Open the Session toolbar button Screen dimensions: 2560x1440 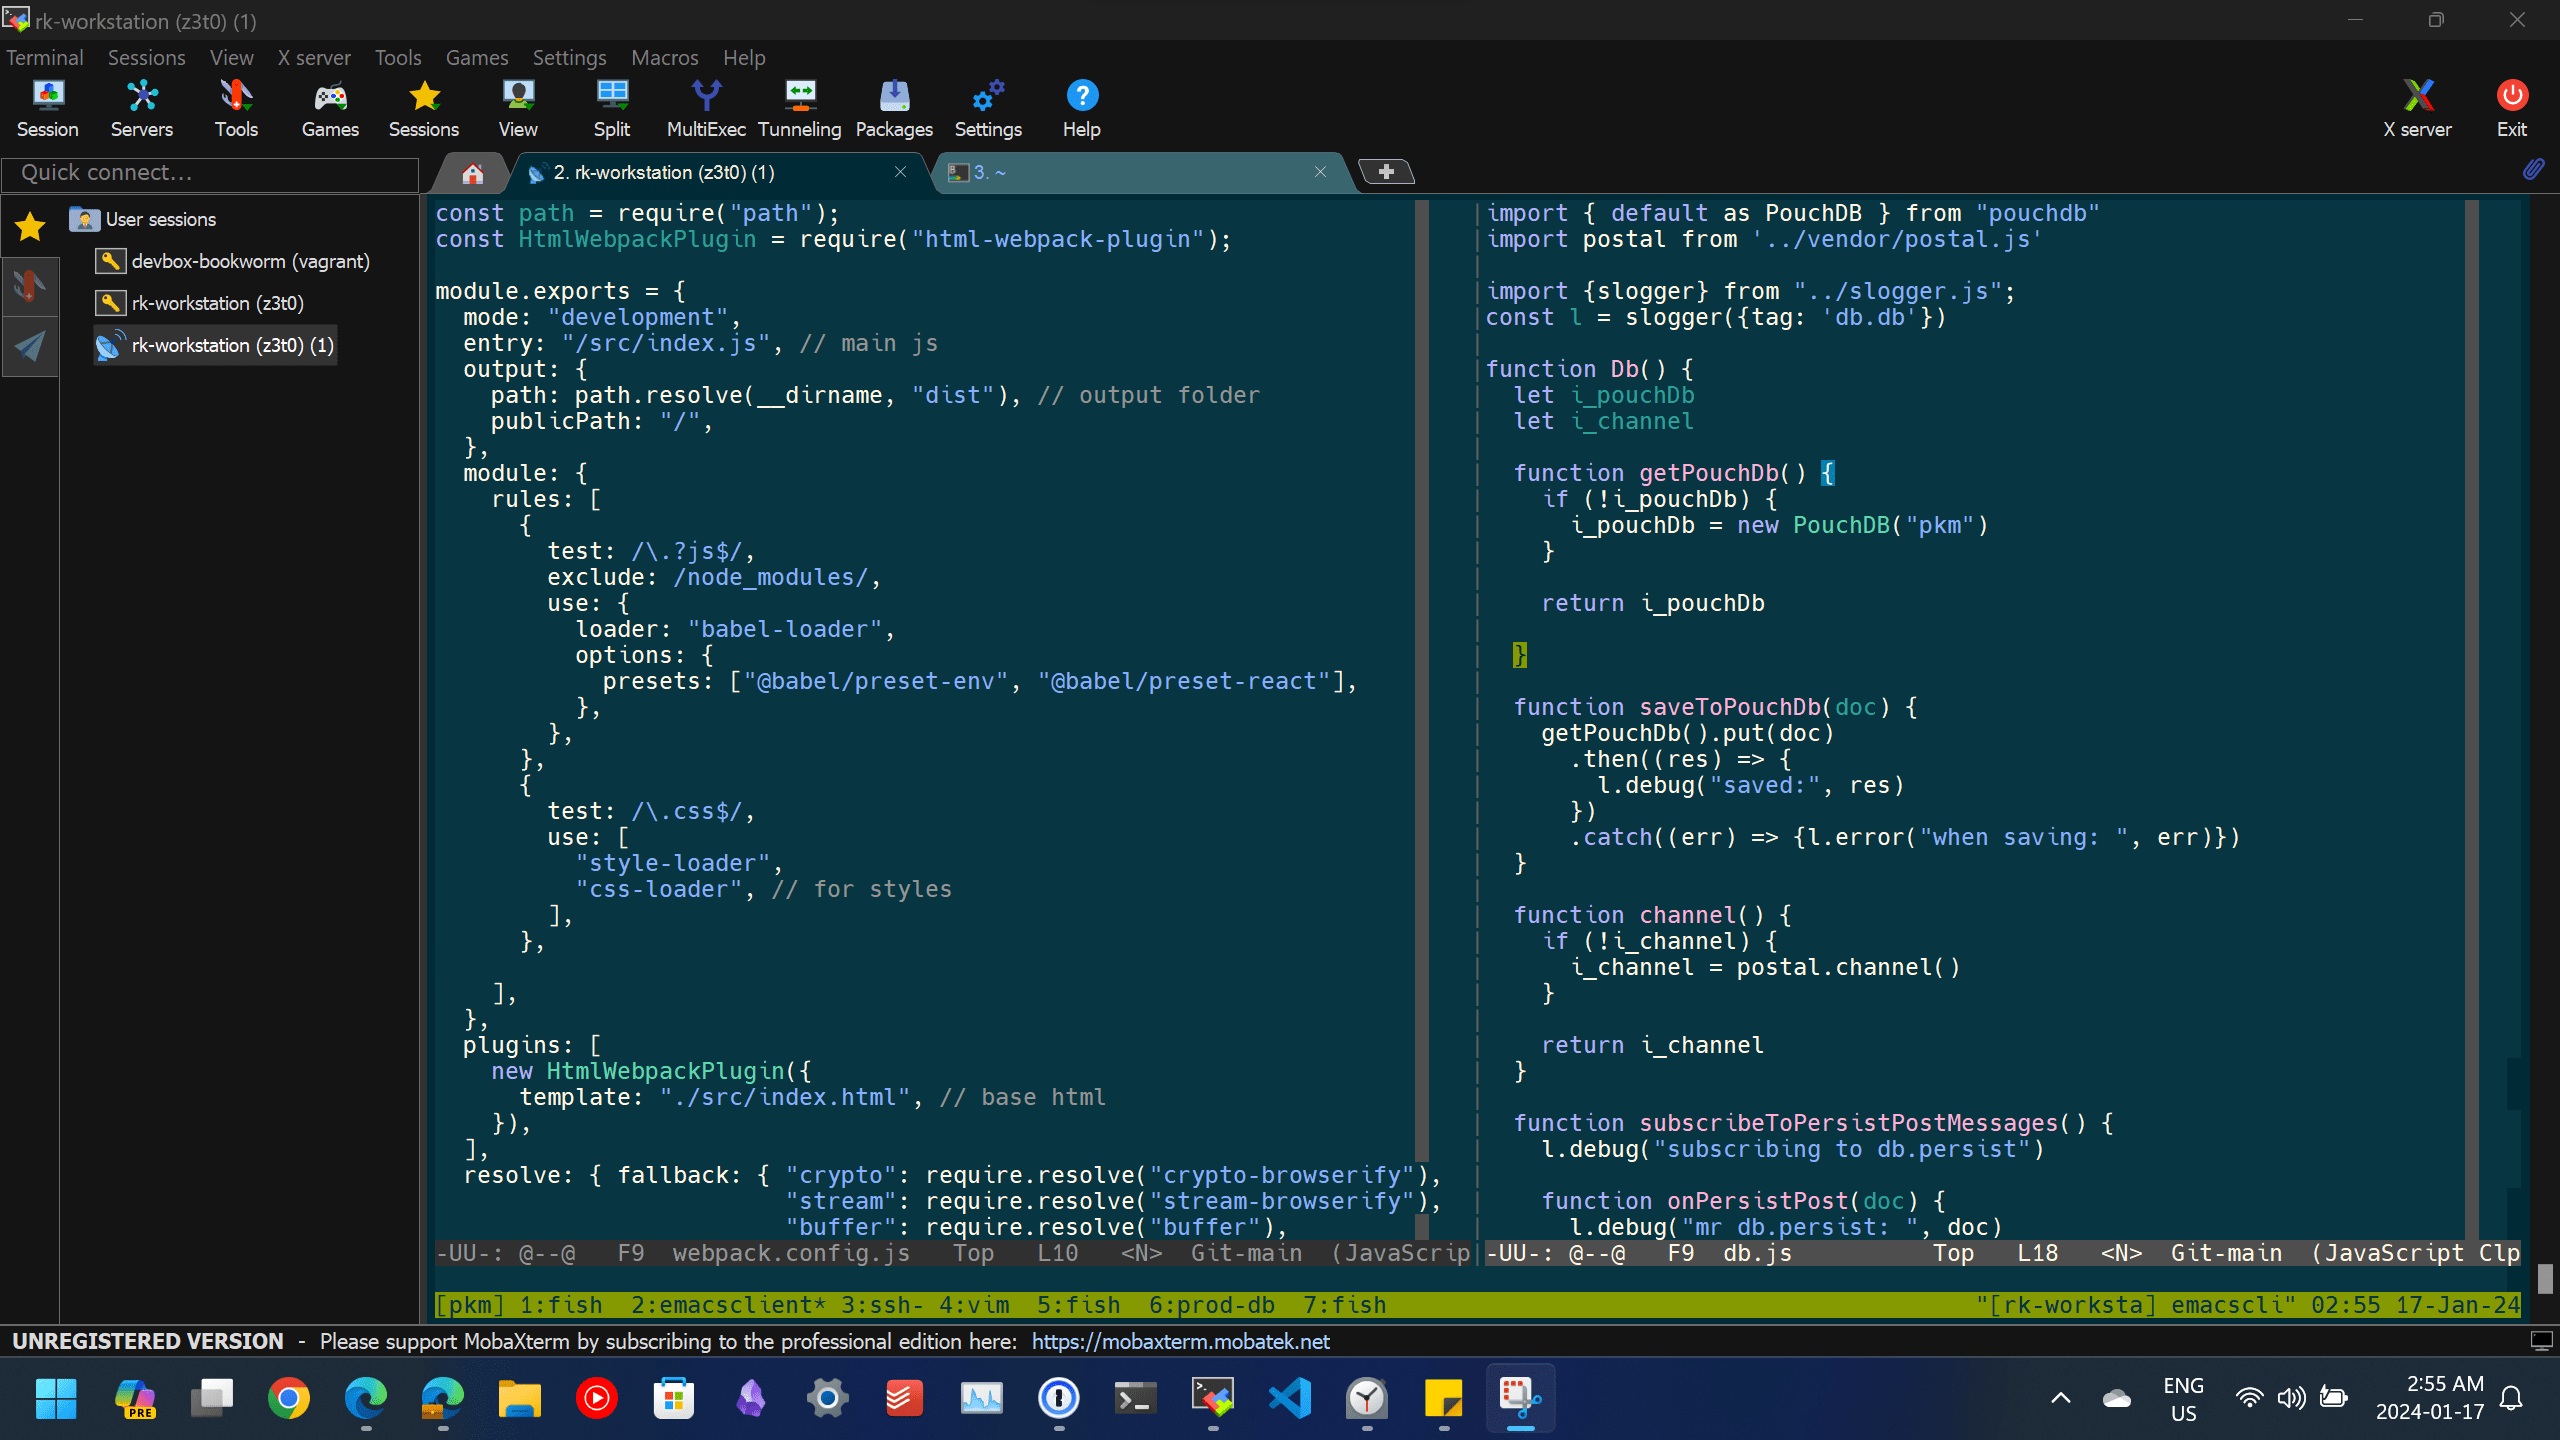click(x=47, y=109)
